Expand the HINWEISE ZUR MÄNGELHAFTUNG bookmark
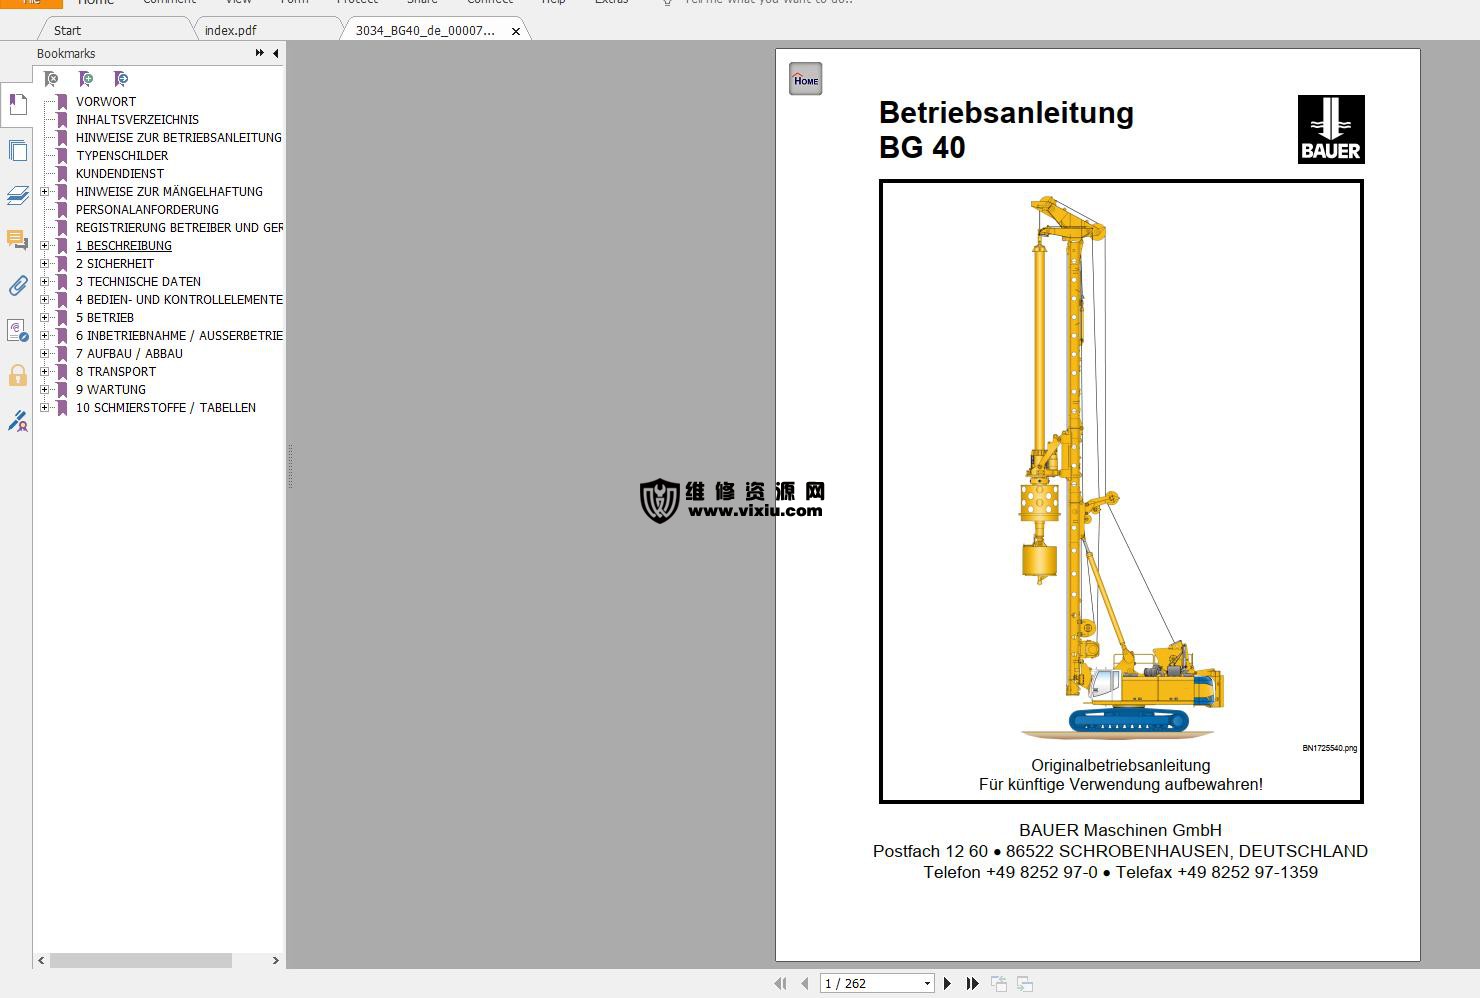 click(44, 191)
